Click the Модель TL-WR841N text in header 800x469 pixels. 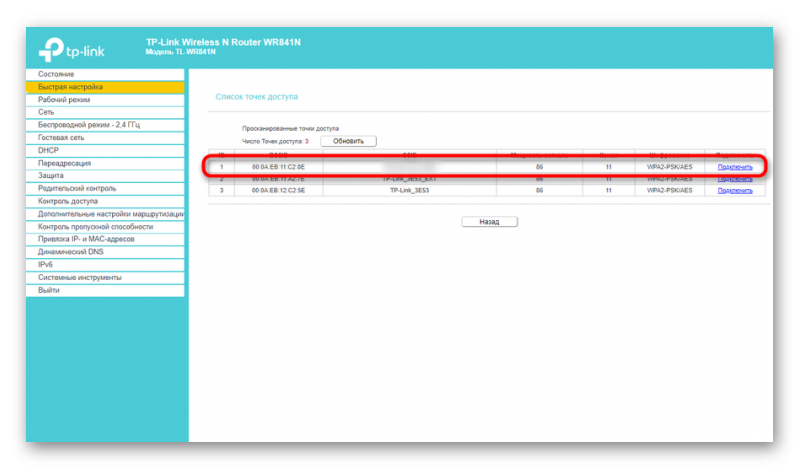click(181, 52)
